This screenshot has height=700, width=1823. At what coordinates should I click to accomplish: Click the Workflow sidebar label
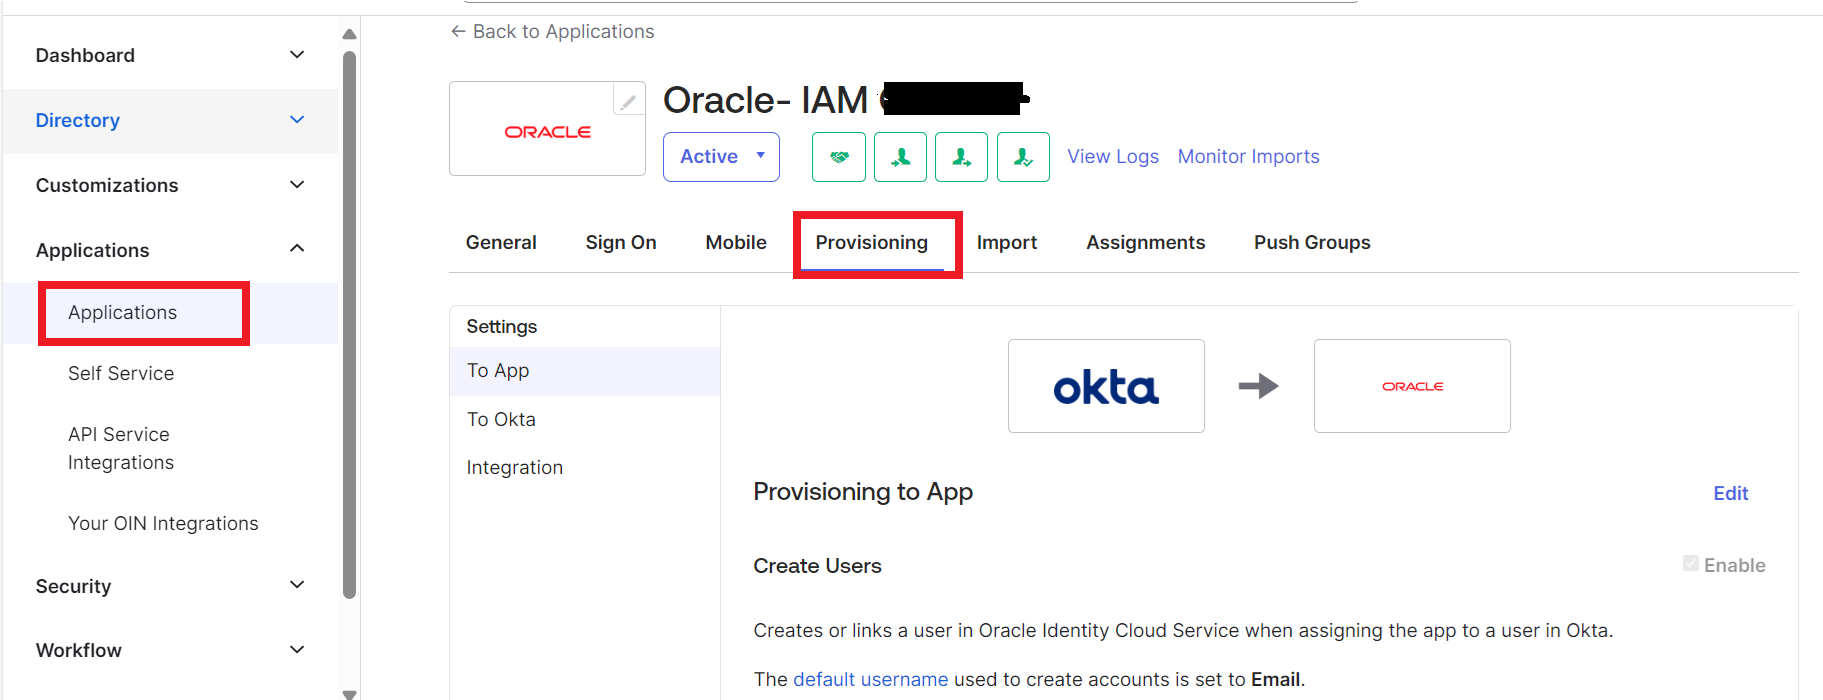79,650
